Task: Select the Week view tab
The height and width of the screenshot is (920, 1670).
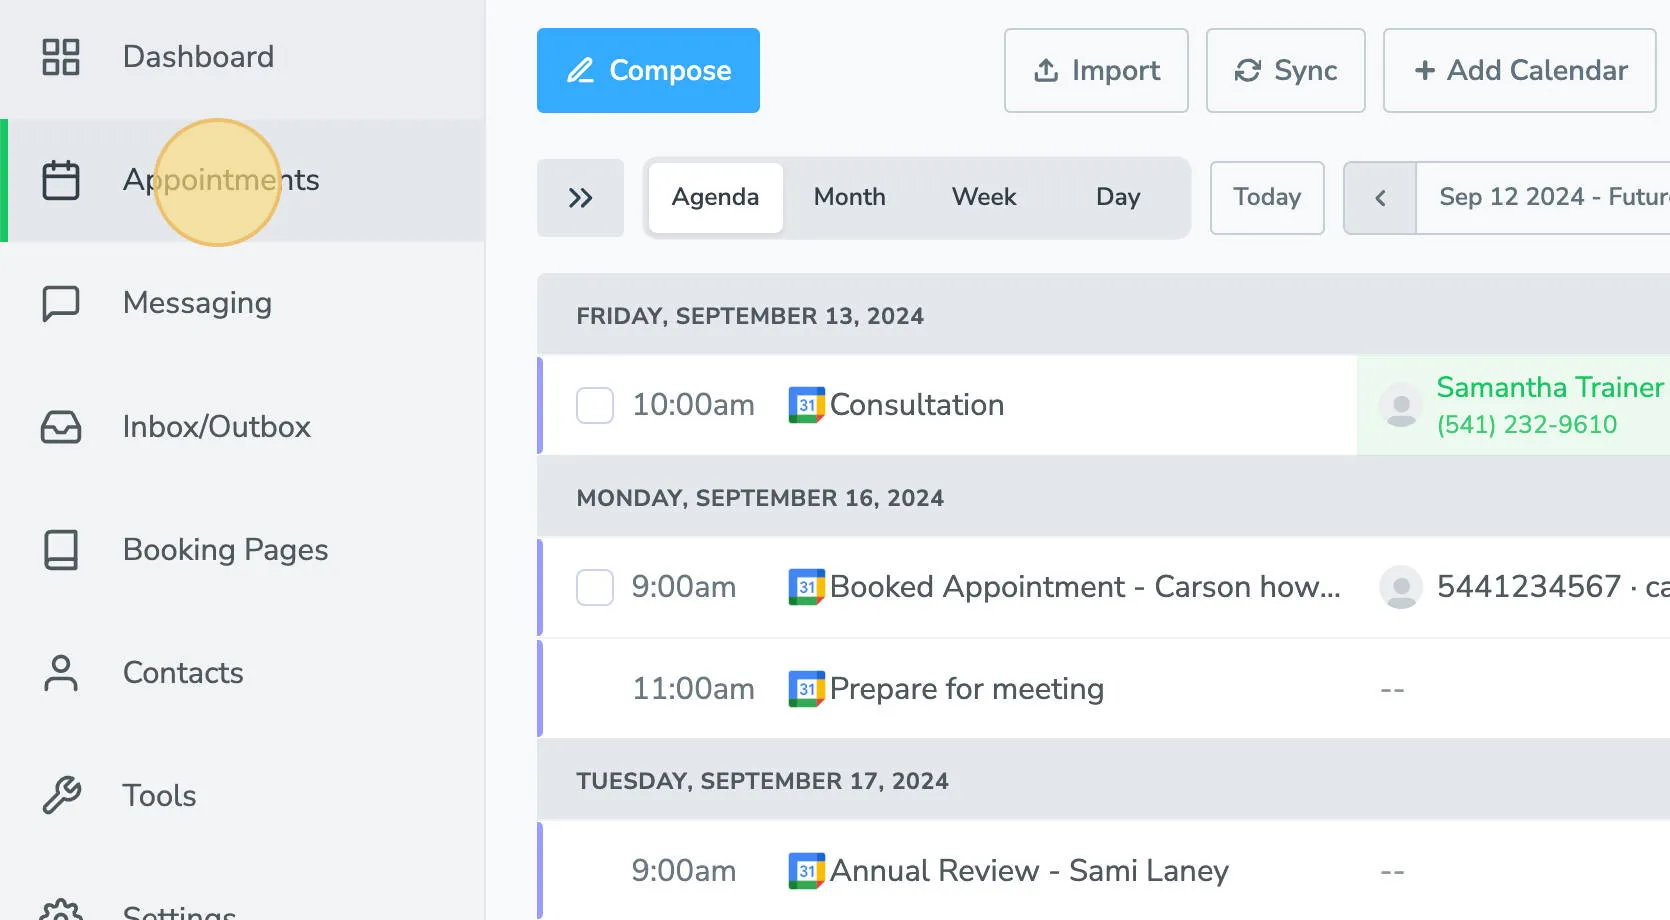Action: coord(983,197)
